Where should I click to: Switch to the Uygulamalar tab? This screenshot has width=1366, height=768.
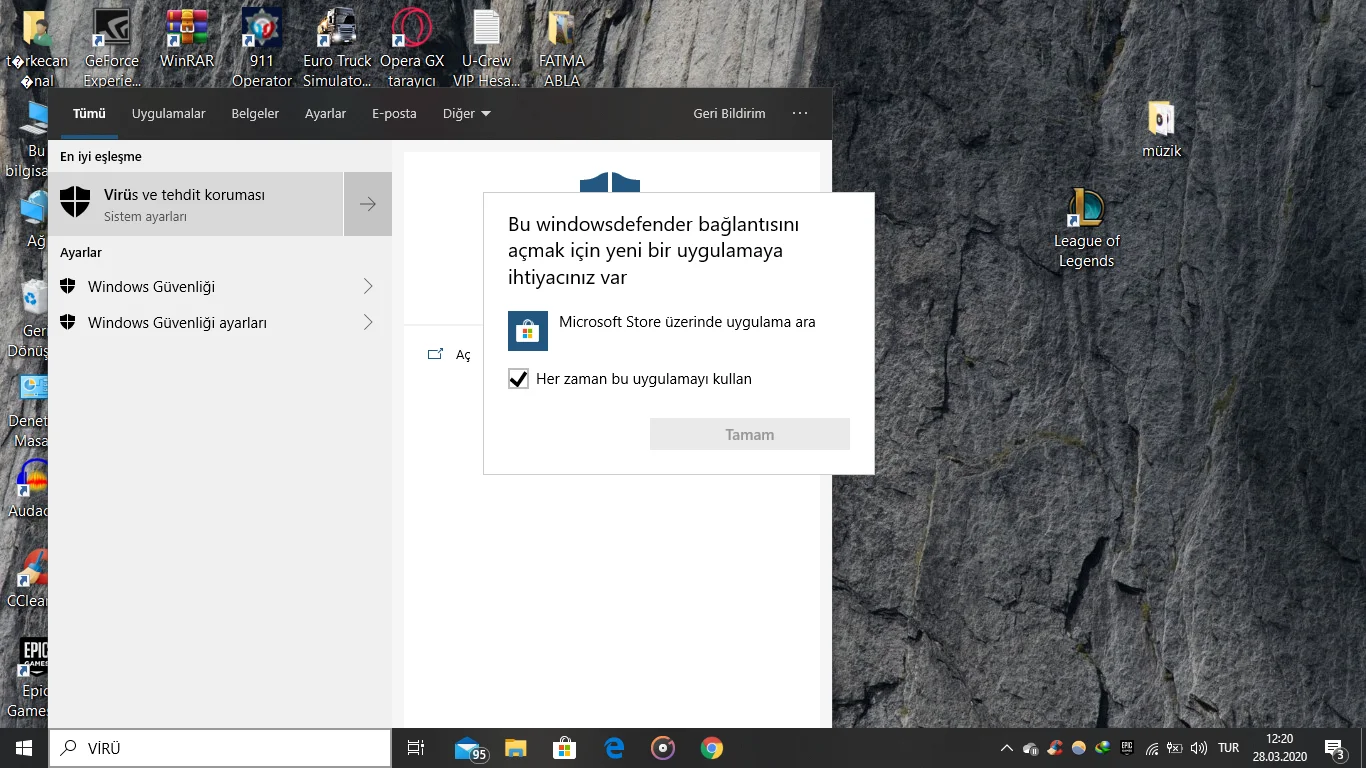tap(168, 113)
